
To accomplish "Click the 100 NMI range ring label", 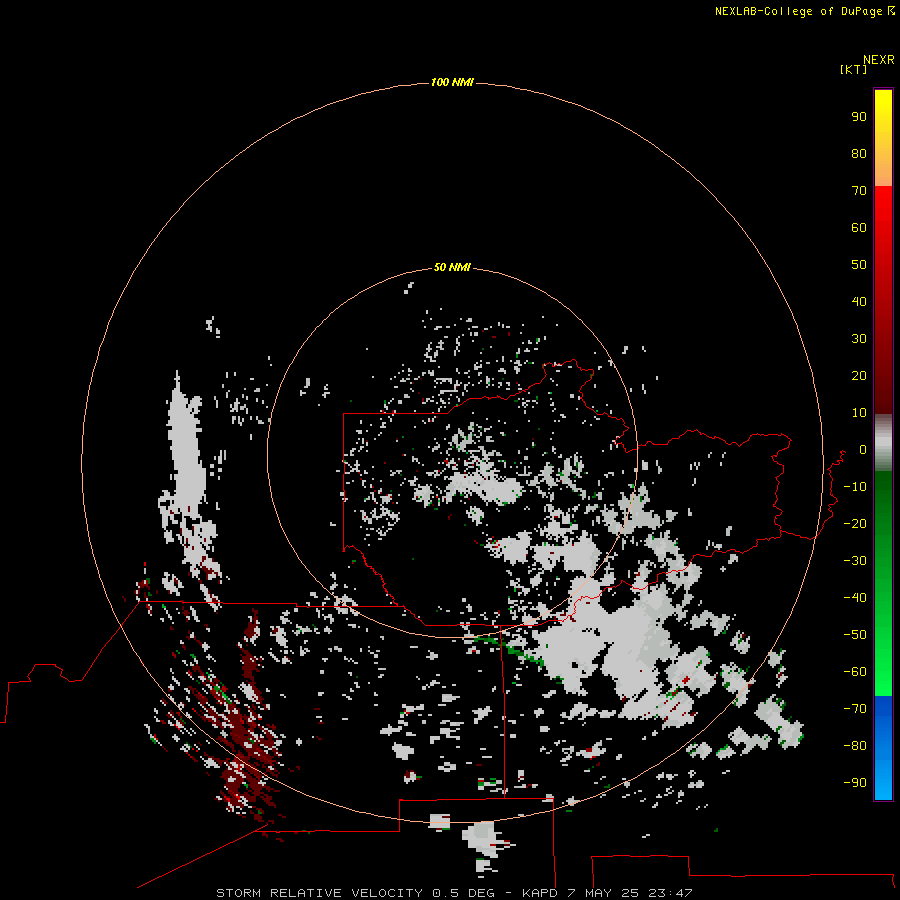I will (452, 82).
